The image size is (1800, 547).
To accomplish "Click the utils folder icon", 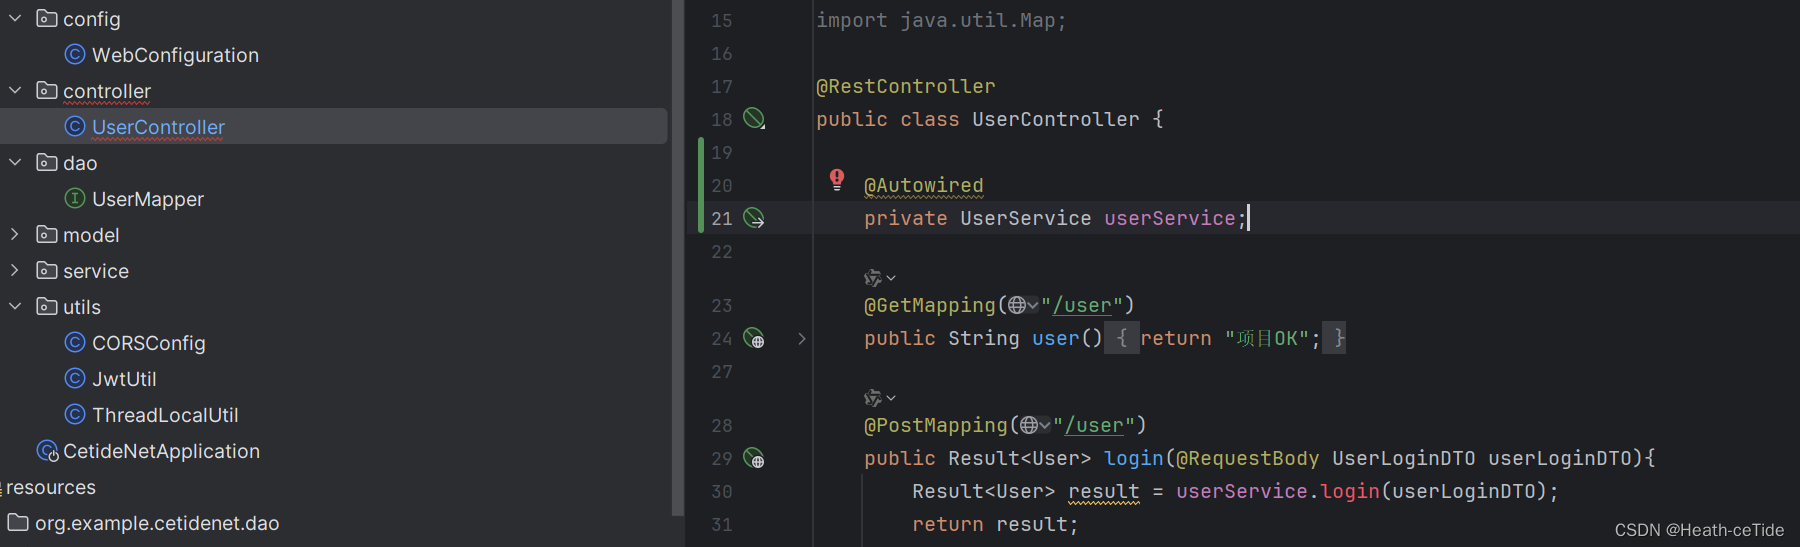I will click(x=47, y=306).
